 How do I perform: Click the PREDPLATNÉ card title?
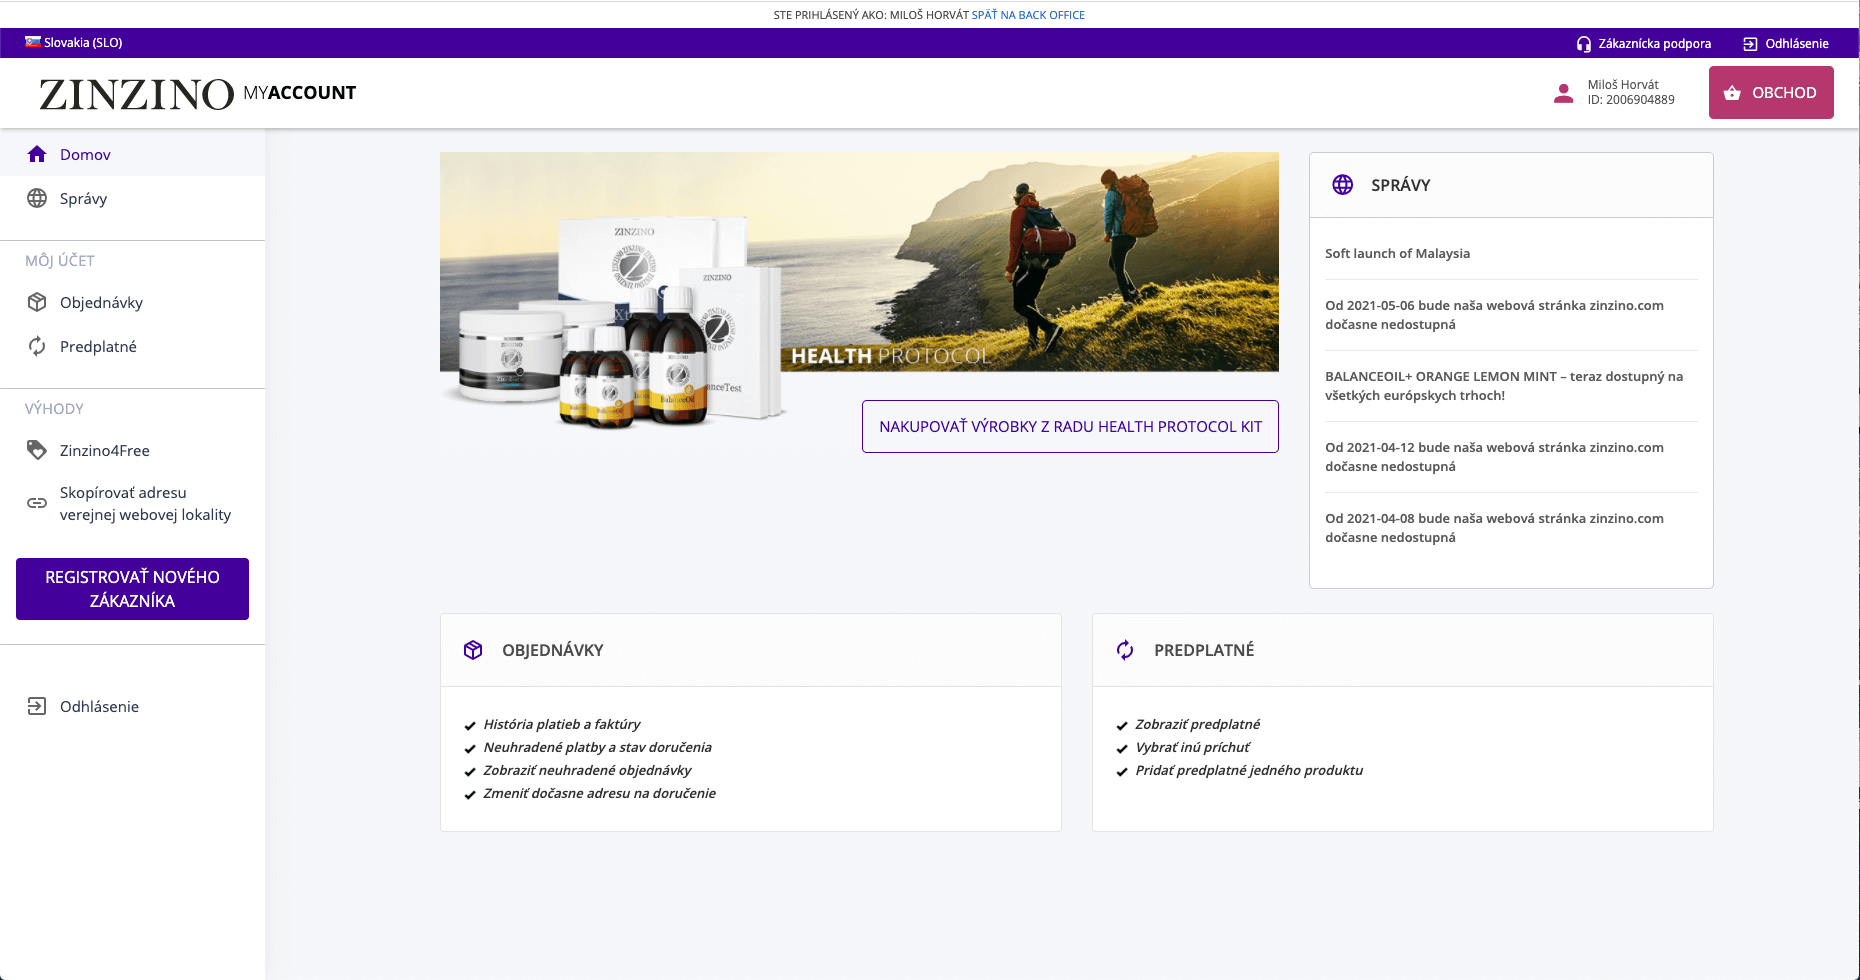coord(1204,650)
